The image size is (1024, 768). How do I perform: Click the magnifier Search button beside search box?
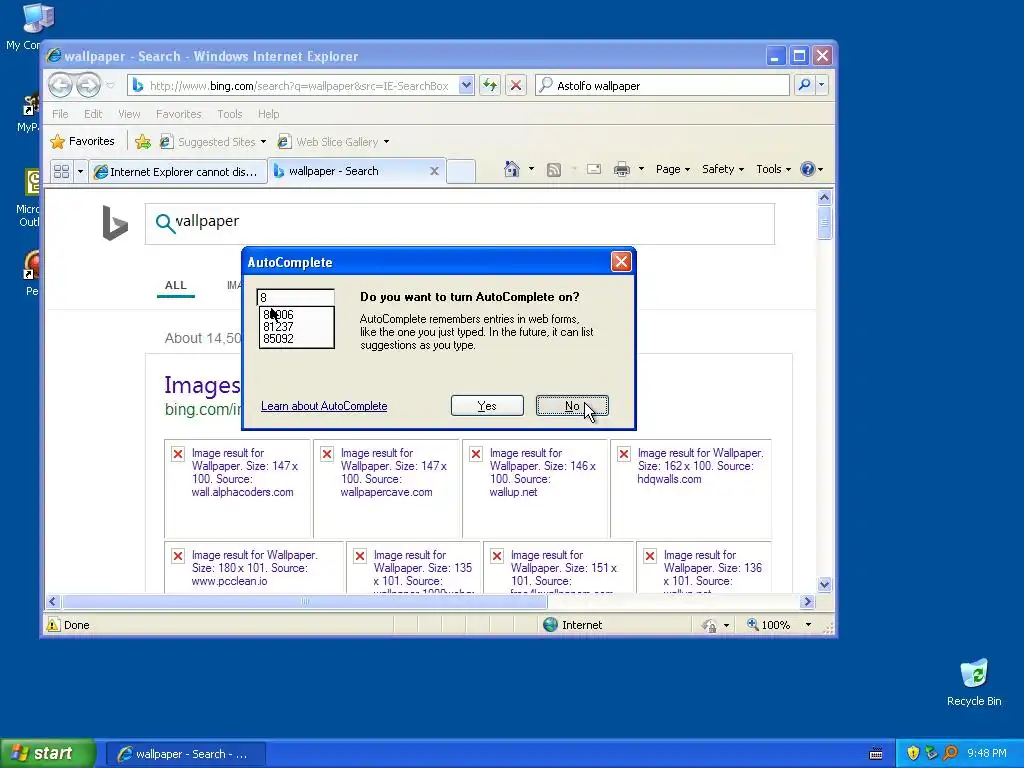805,85
